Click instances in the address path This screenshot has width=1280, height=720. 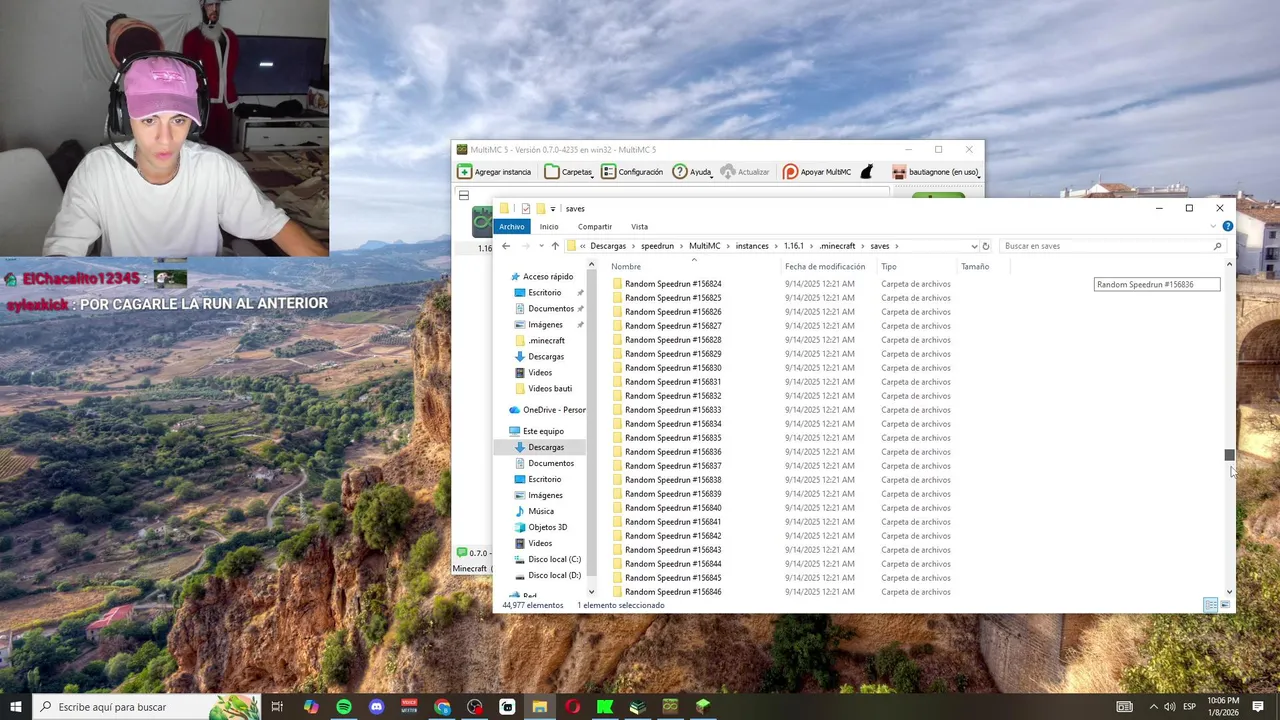pos(752,246)
